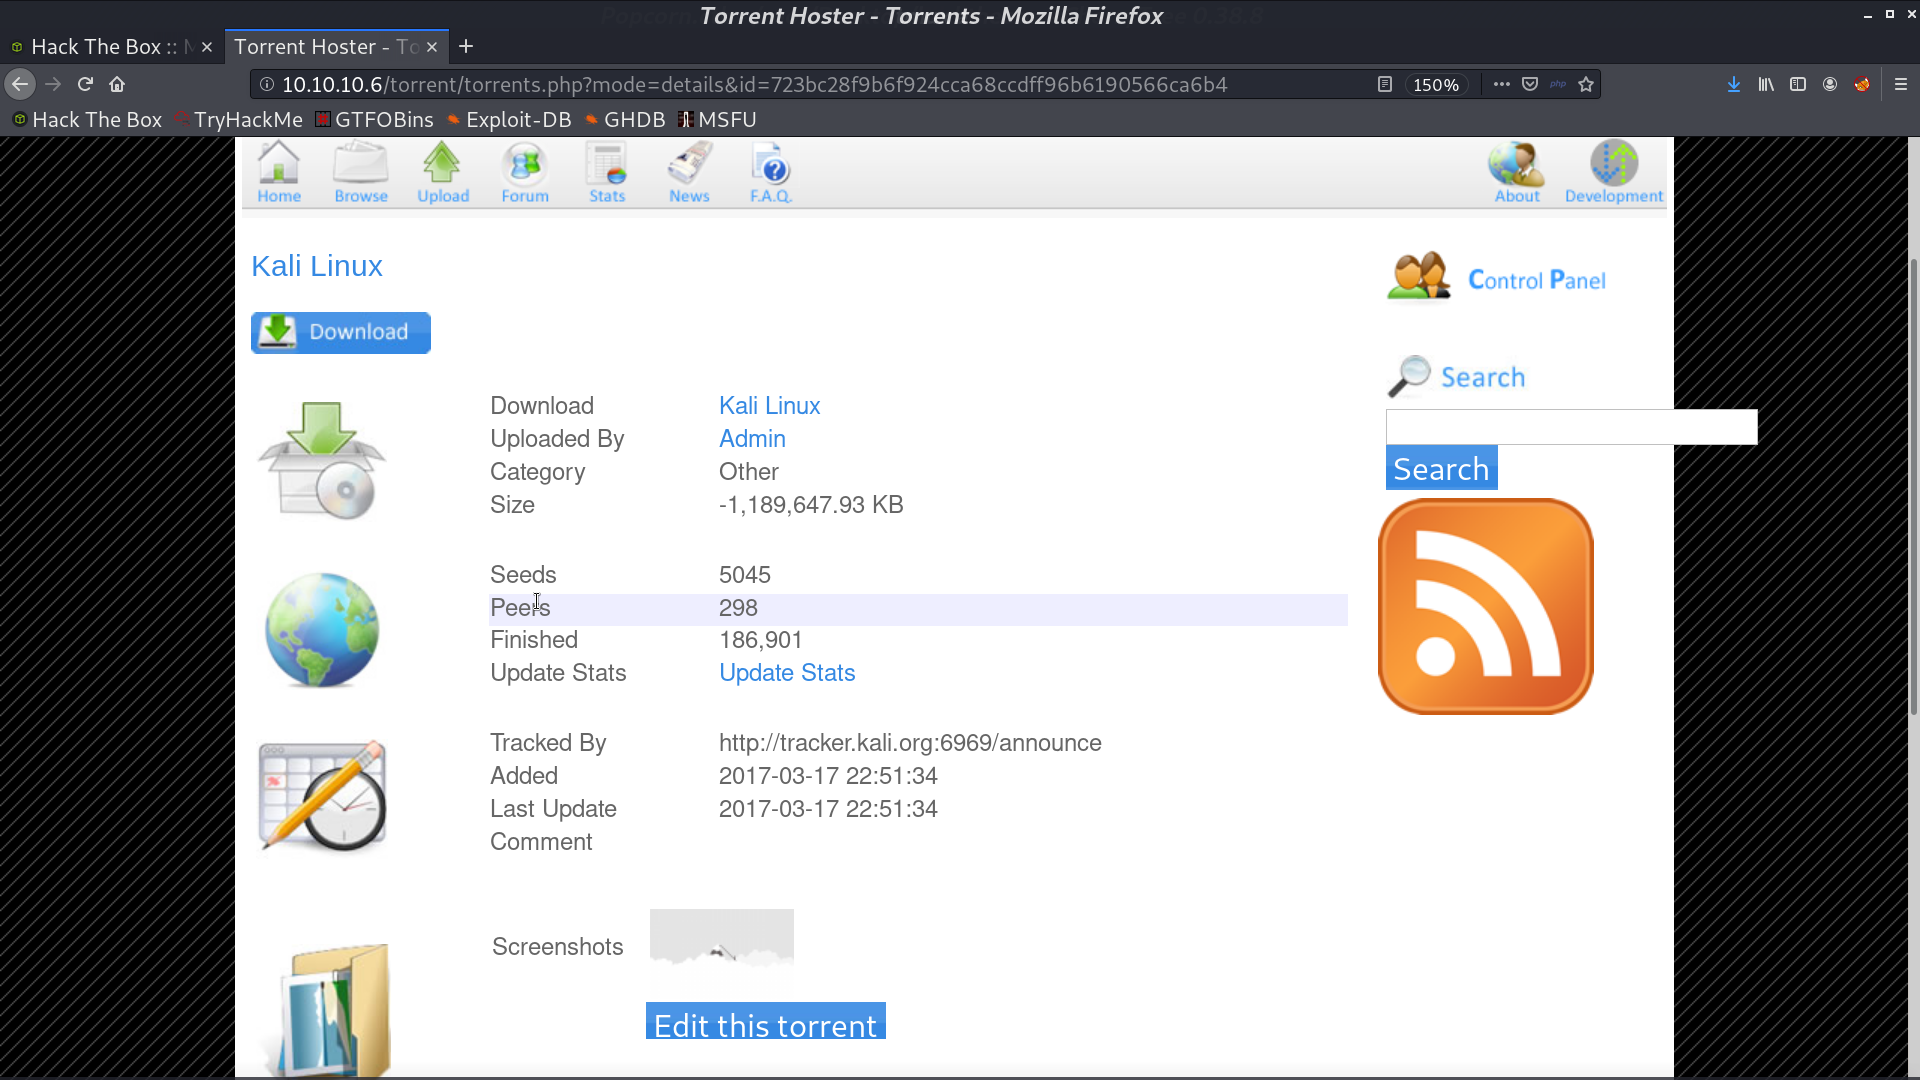Image resolution: width=1920 pixels, height=1080 pixels.
Task: Click the blue Download button
Action: point(341,333)
